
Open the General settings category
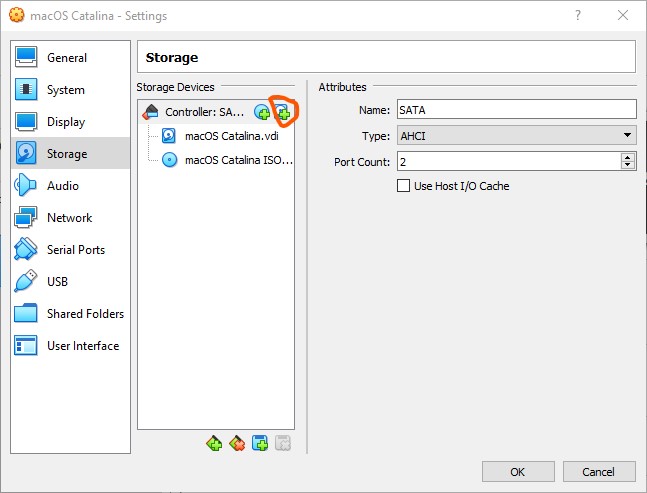pyautogui.click(x=70, y=57)
